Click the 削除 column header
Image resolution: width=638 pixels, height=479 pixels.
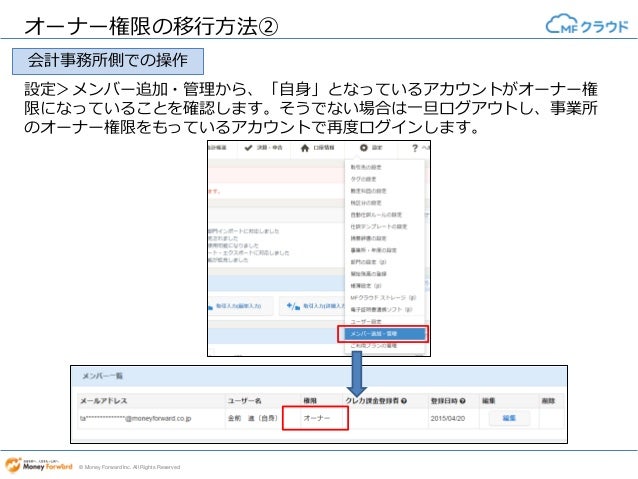(548, 401)
